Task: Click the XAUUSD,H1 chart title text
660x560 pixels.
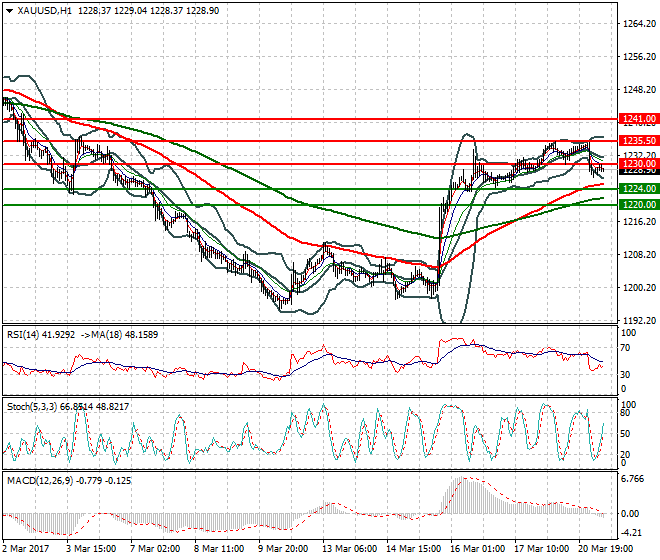Action: pos(45,11)
